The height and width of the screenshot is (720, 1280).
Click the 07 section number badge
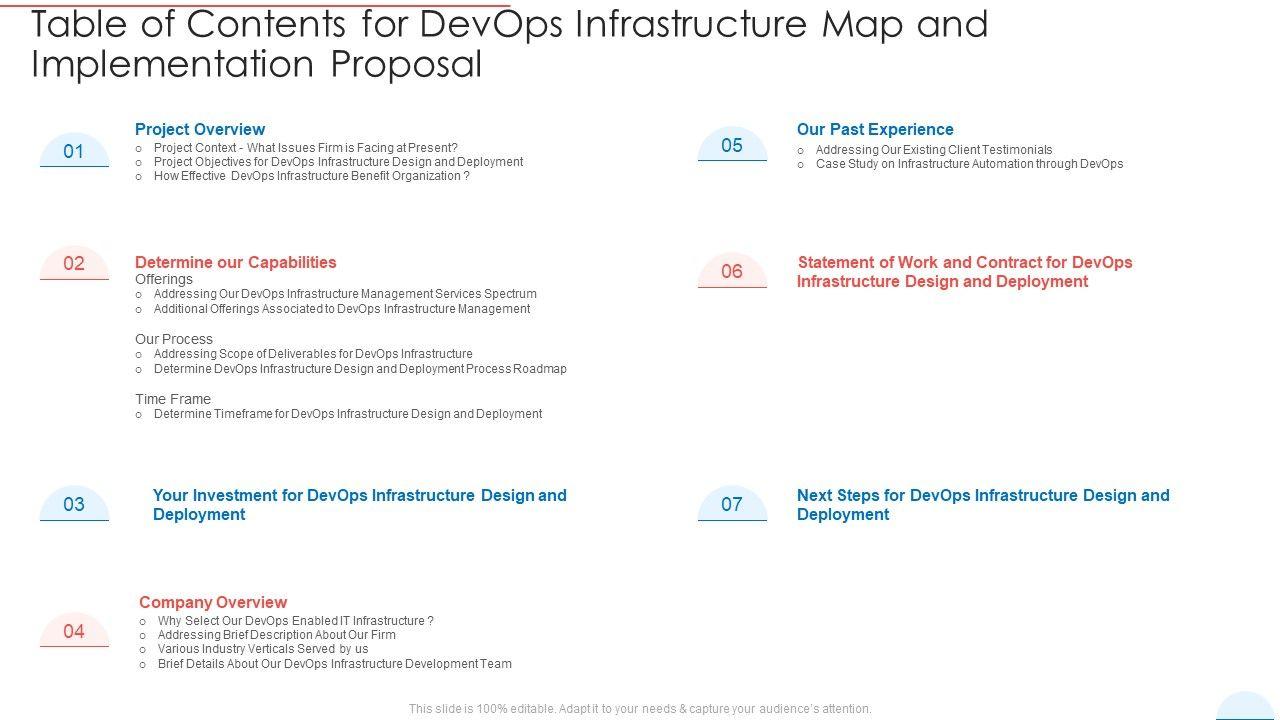pyautogui.click(x=732, y=504)
